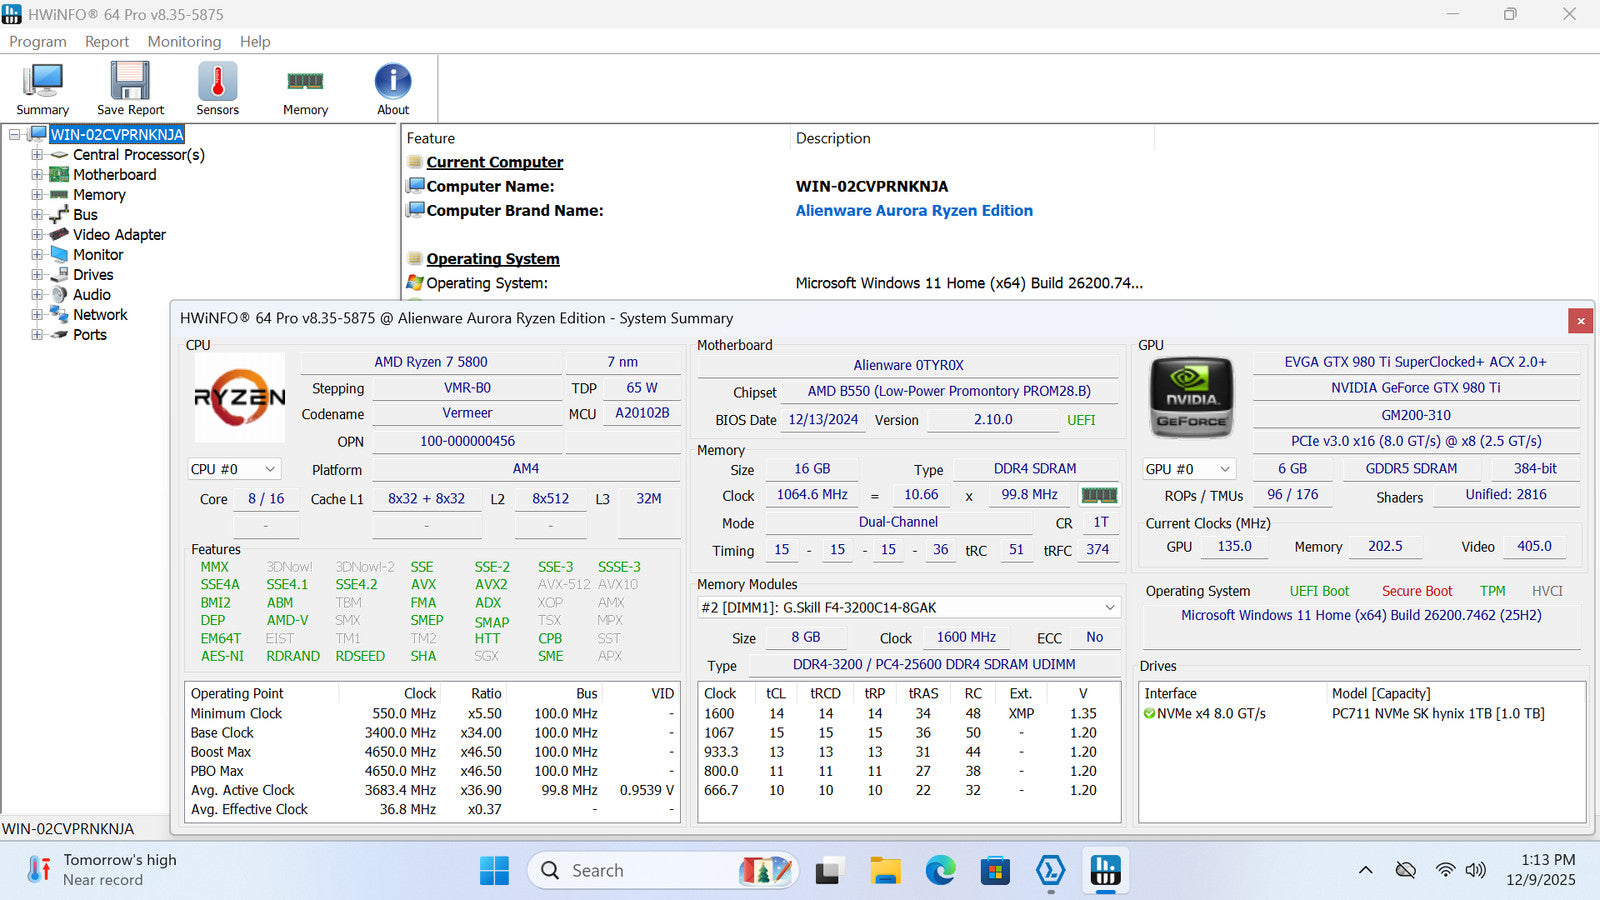This screenshot has width=1600, height=900.
Task: Collapse the WIN-02CVPRNKNJA root node
Action: [x=15, y=135]
